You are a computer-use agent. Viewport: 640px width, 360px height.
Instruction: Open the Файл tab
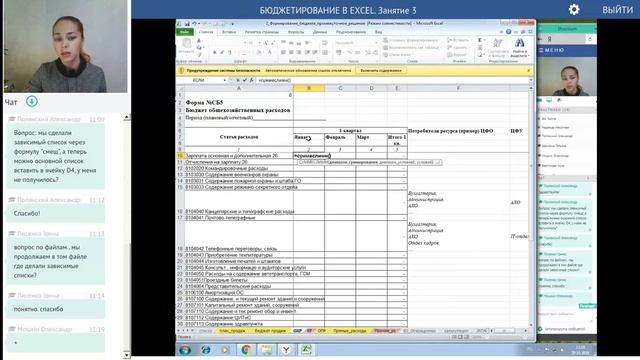click(184, 32)
